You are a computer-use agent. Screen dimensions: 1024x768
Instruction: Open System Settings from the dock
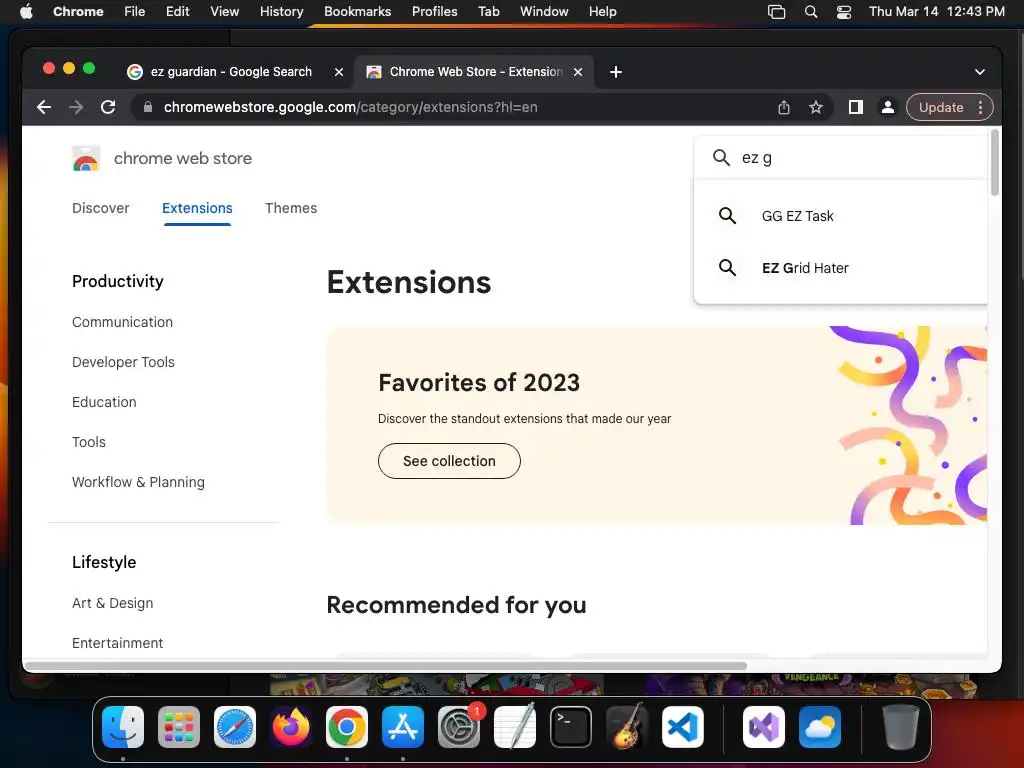click(458, 727)
